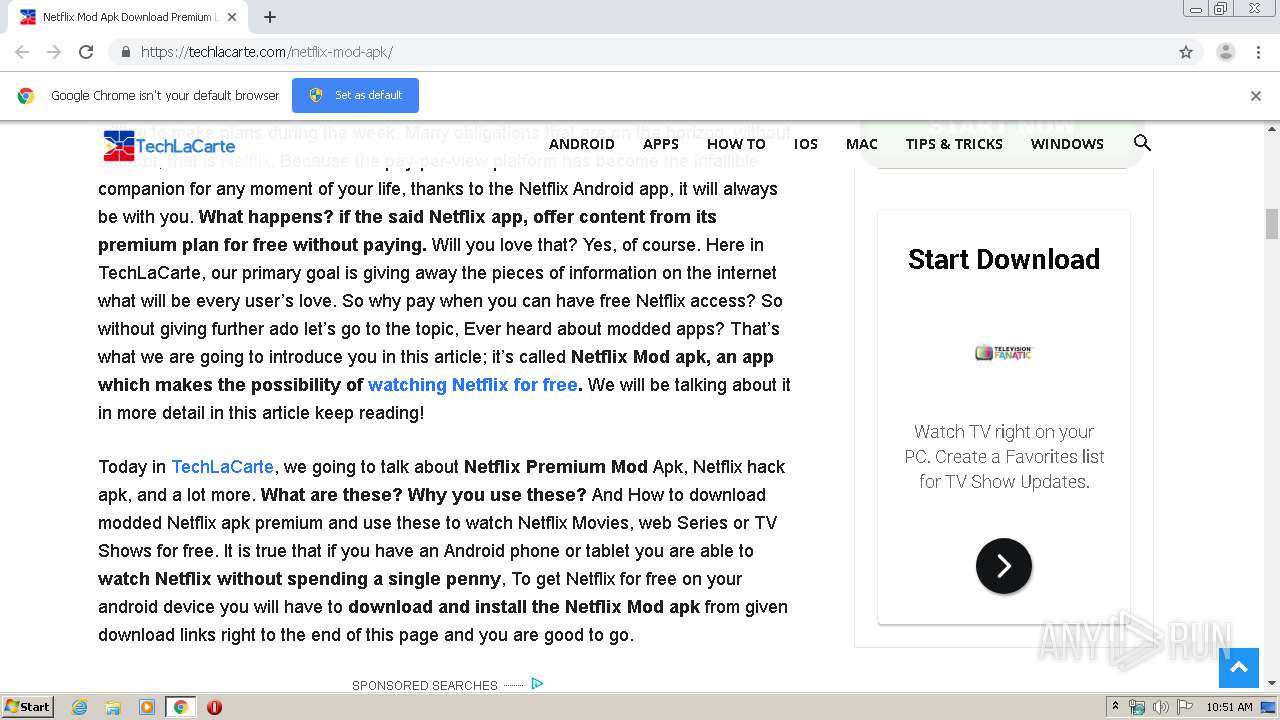This screenshot has width=1280, height=720.
Task: Open the MAC menu item
Action: tap(862, 144)
